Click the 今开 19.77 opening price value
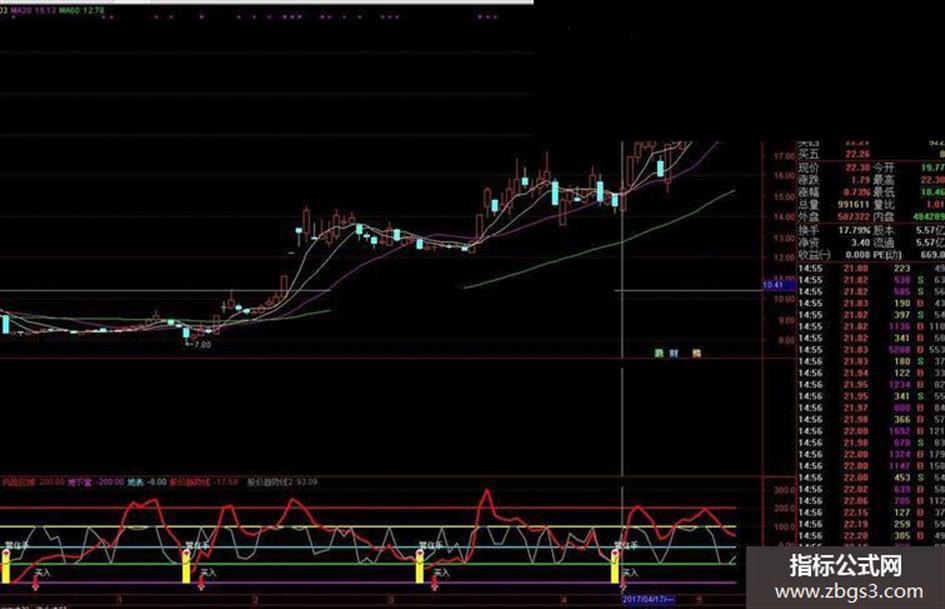 coord(932,168)
